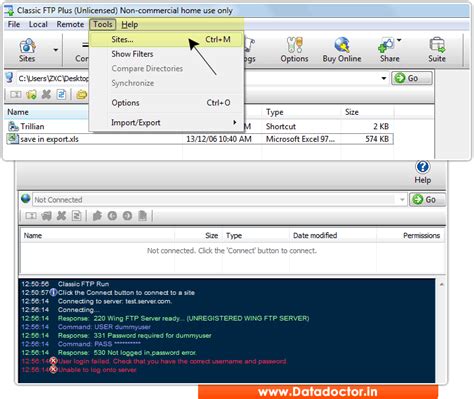Screen dimensions: 474x399
Task: Click the refresh icon in remote toolbar
Action: click(77, 216)
